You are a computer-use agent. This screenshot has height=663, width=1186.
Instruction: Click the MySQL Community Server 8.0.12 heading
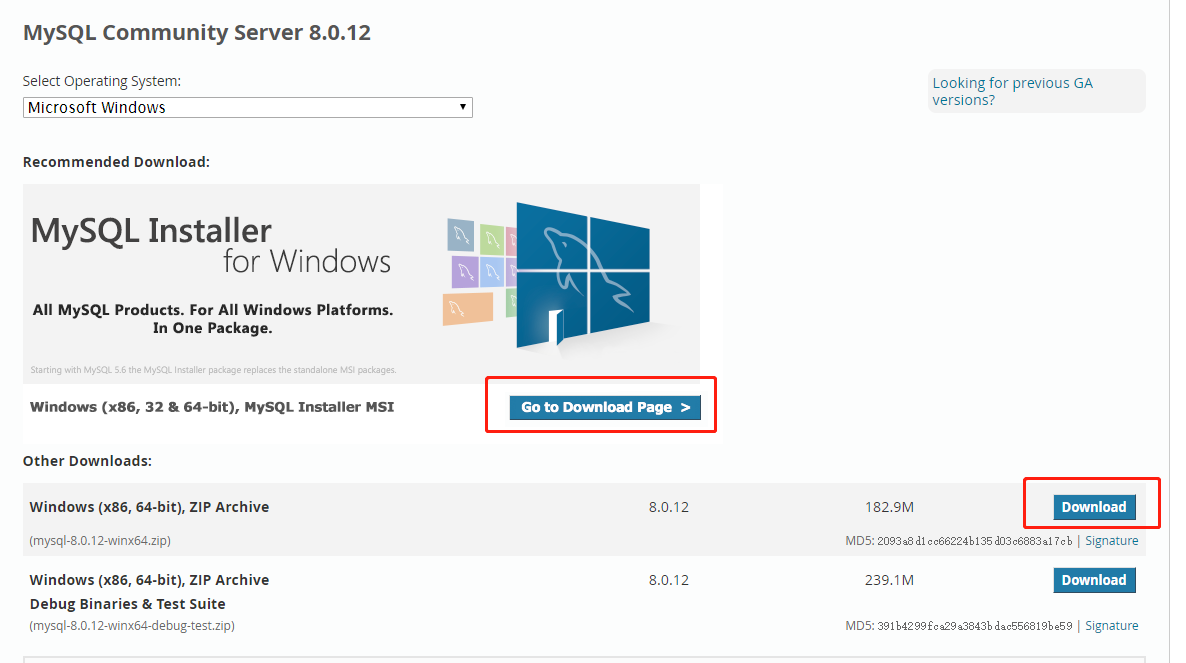(x=197, y=32)
